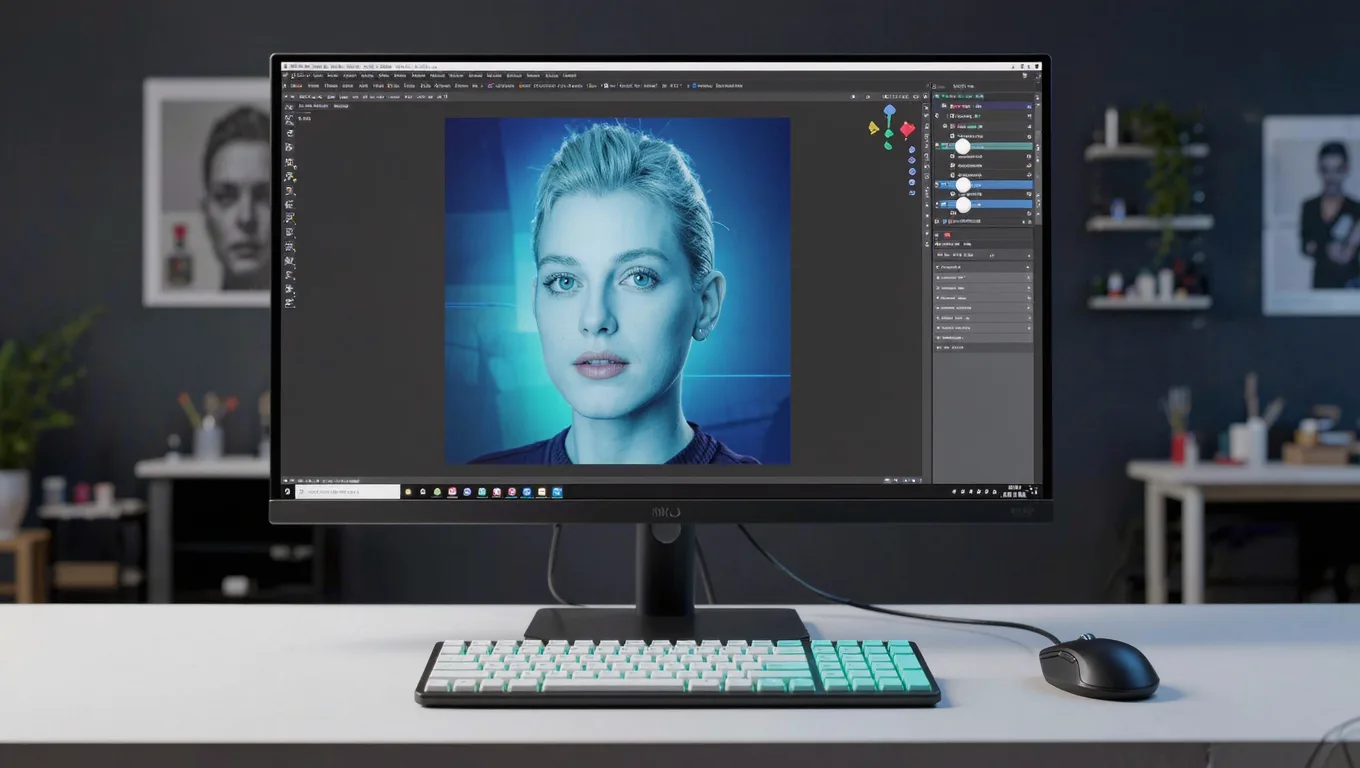Click the blue top handle of the viewport gizmo
This screenshot has height=768, width=1360.
tap(889, 110)
